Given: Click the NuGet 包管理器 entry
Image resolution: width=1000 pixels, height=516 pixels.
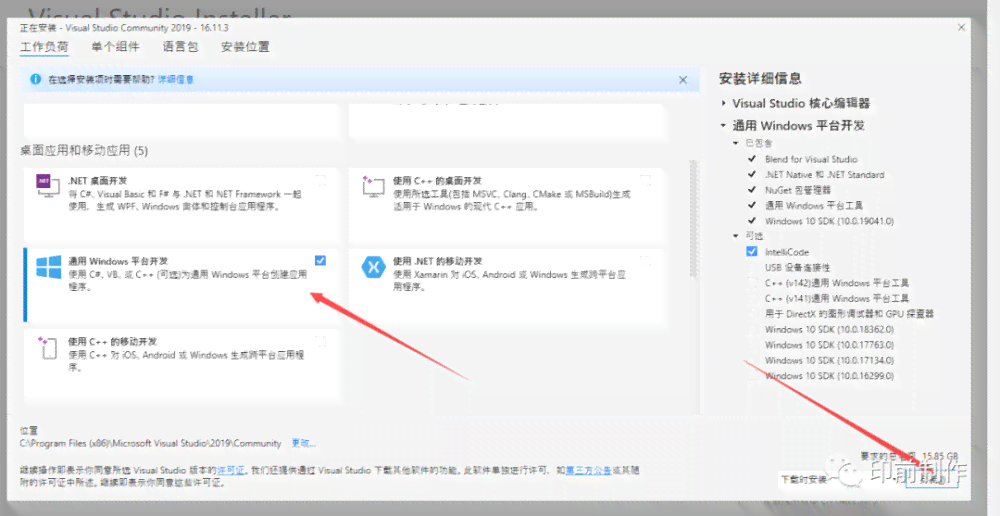Looking at the screenshot, I should (x=798, y=190).
